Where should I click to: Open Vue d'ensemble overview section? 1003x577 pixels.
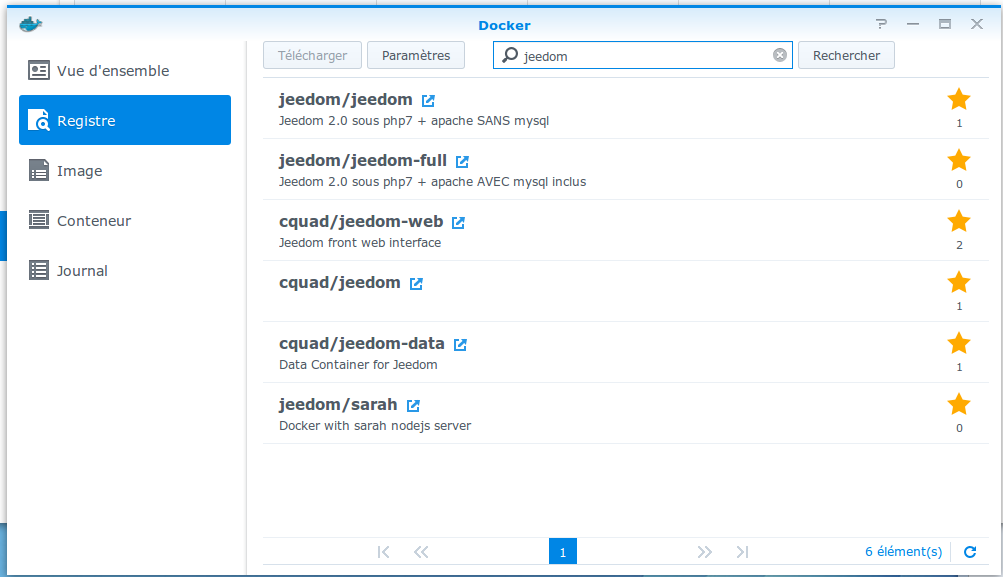pyautogui.click(x=125, y=70)
